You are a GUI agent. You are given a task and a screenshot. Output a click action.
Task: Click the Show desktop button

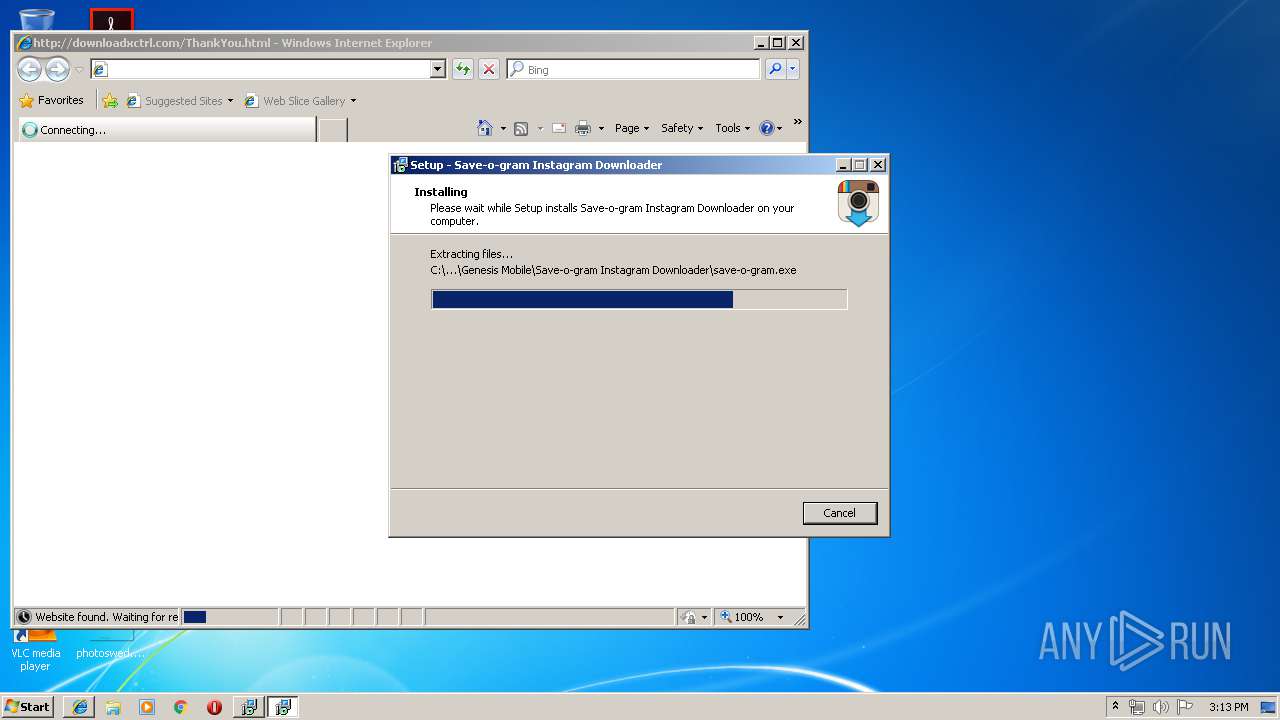point(1269,707)
